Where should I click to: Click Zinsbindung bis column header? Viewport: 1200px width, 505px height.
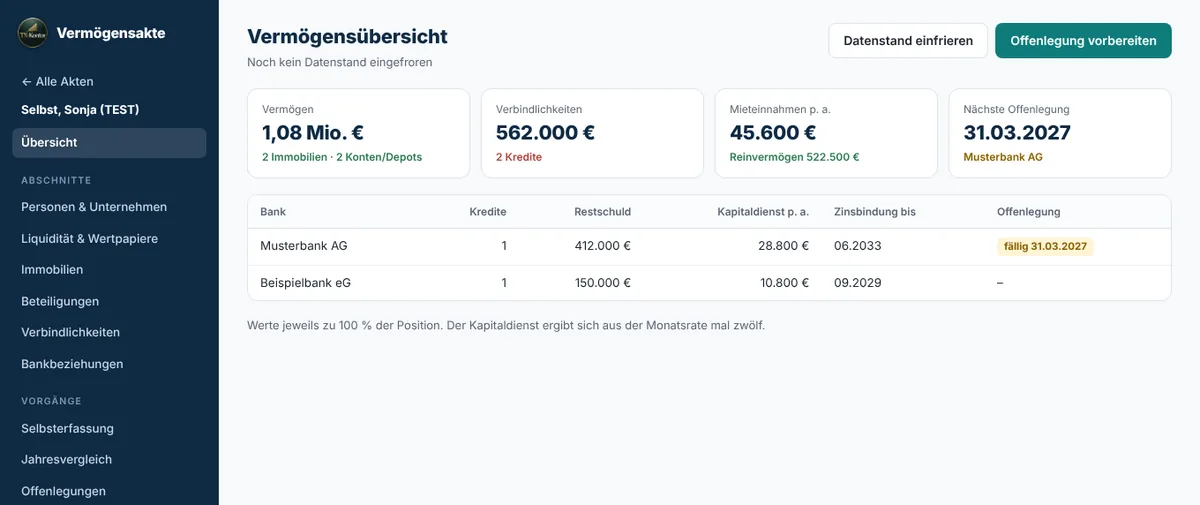point(875,212)
